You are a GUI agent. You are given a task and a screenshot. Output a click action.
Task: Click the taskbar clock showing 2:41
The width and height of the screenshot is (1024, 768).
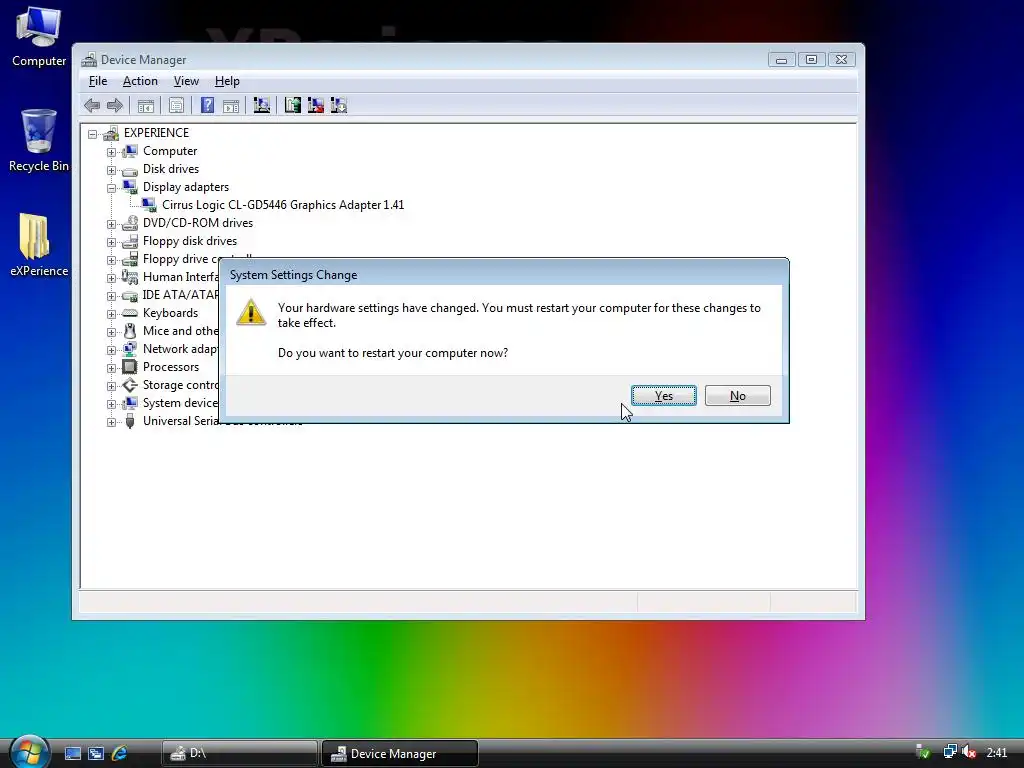click(x=997, y=753)
